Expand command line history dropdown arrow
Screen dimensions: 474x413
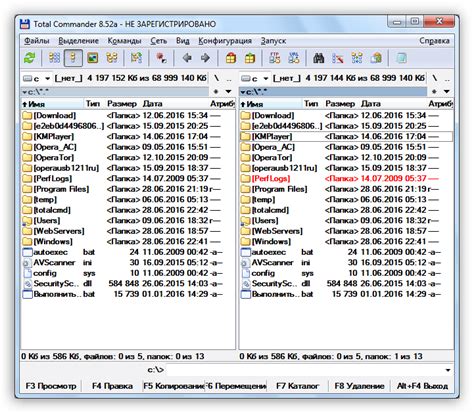(448, 370)
